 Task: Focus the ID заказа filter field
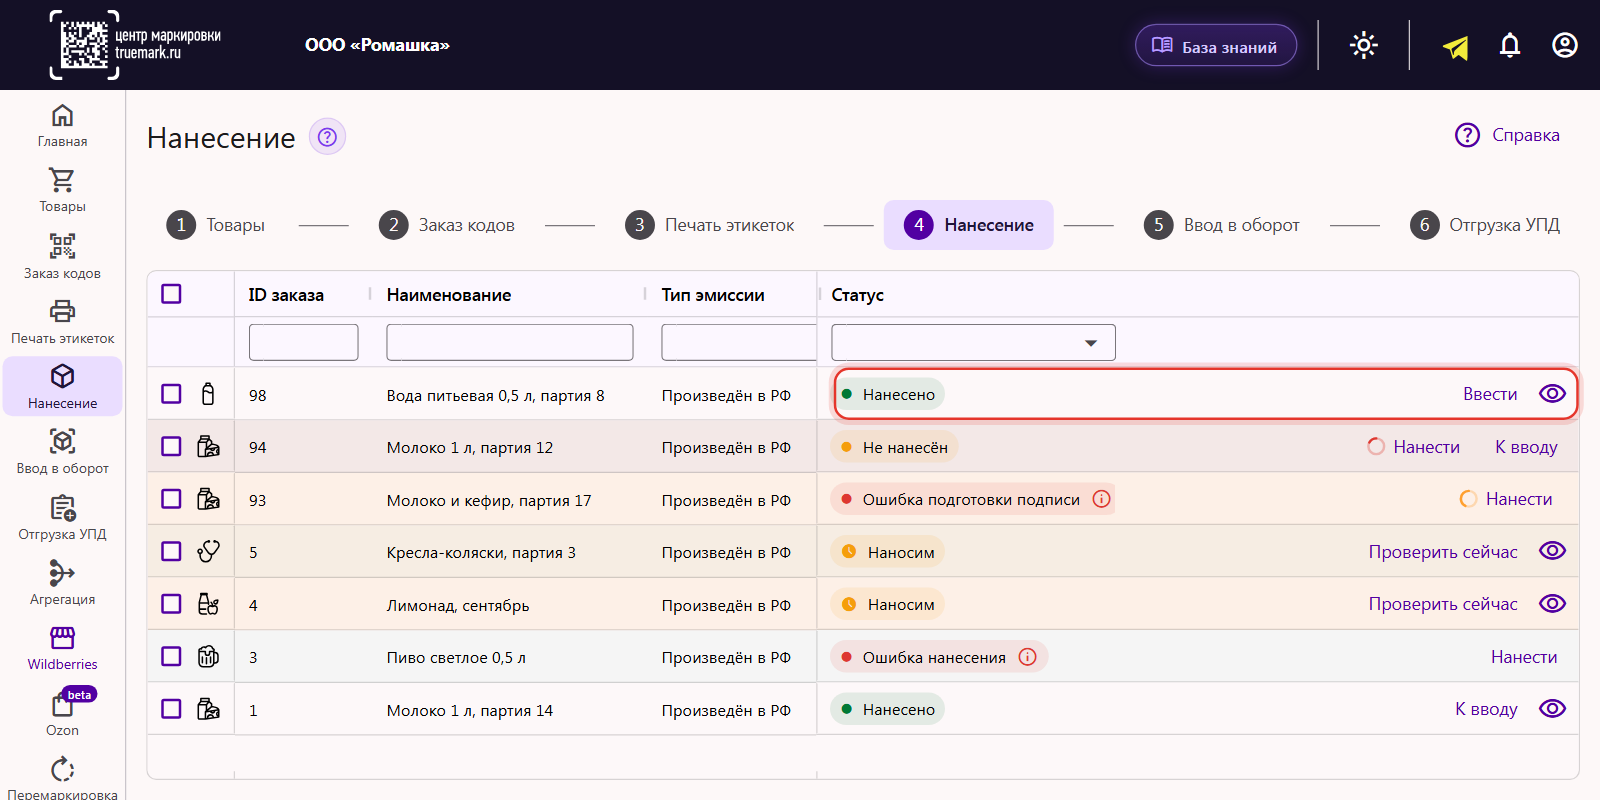click(x=303, y=342)
